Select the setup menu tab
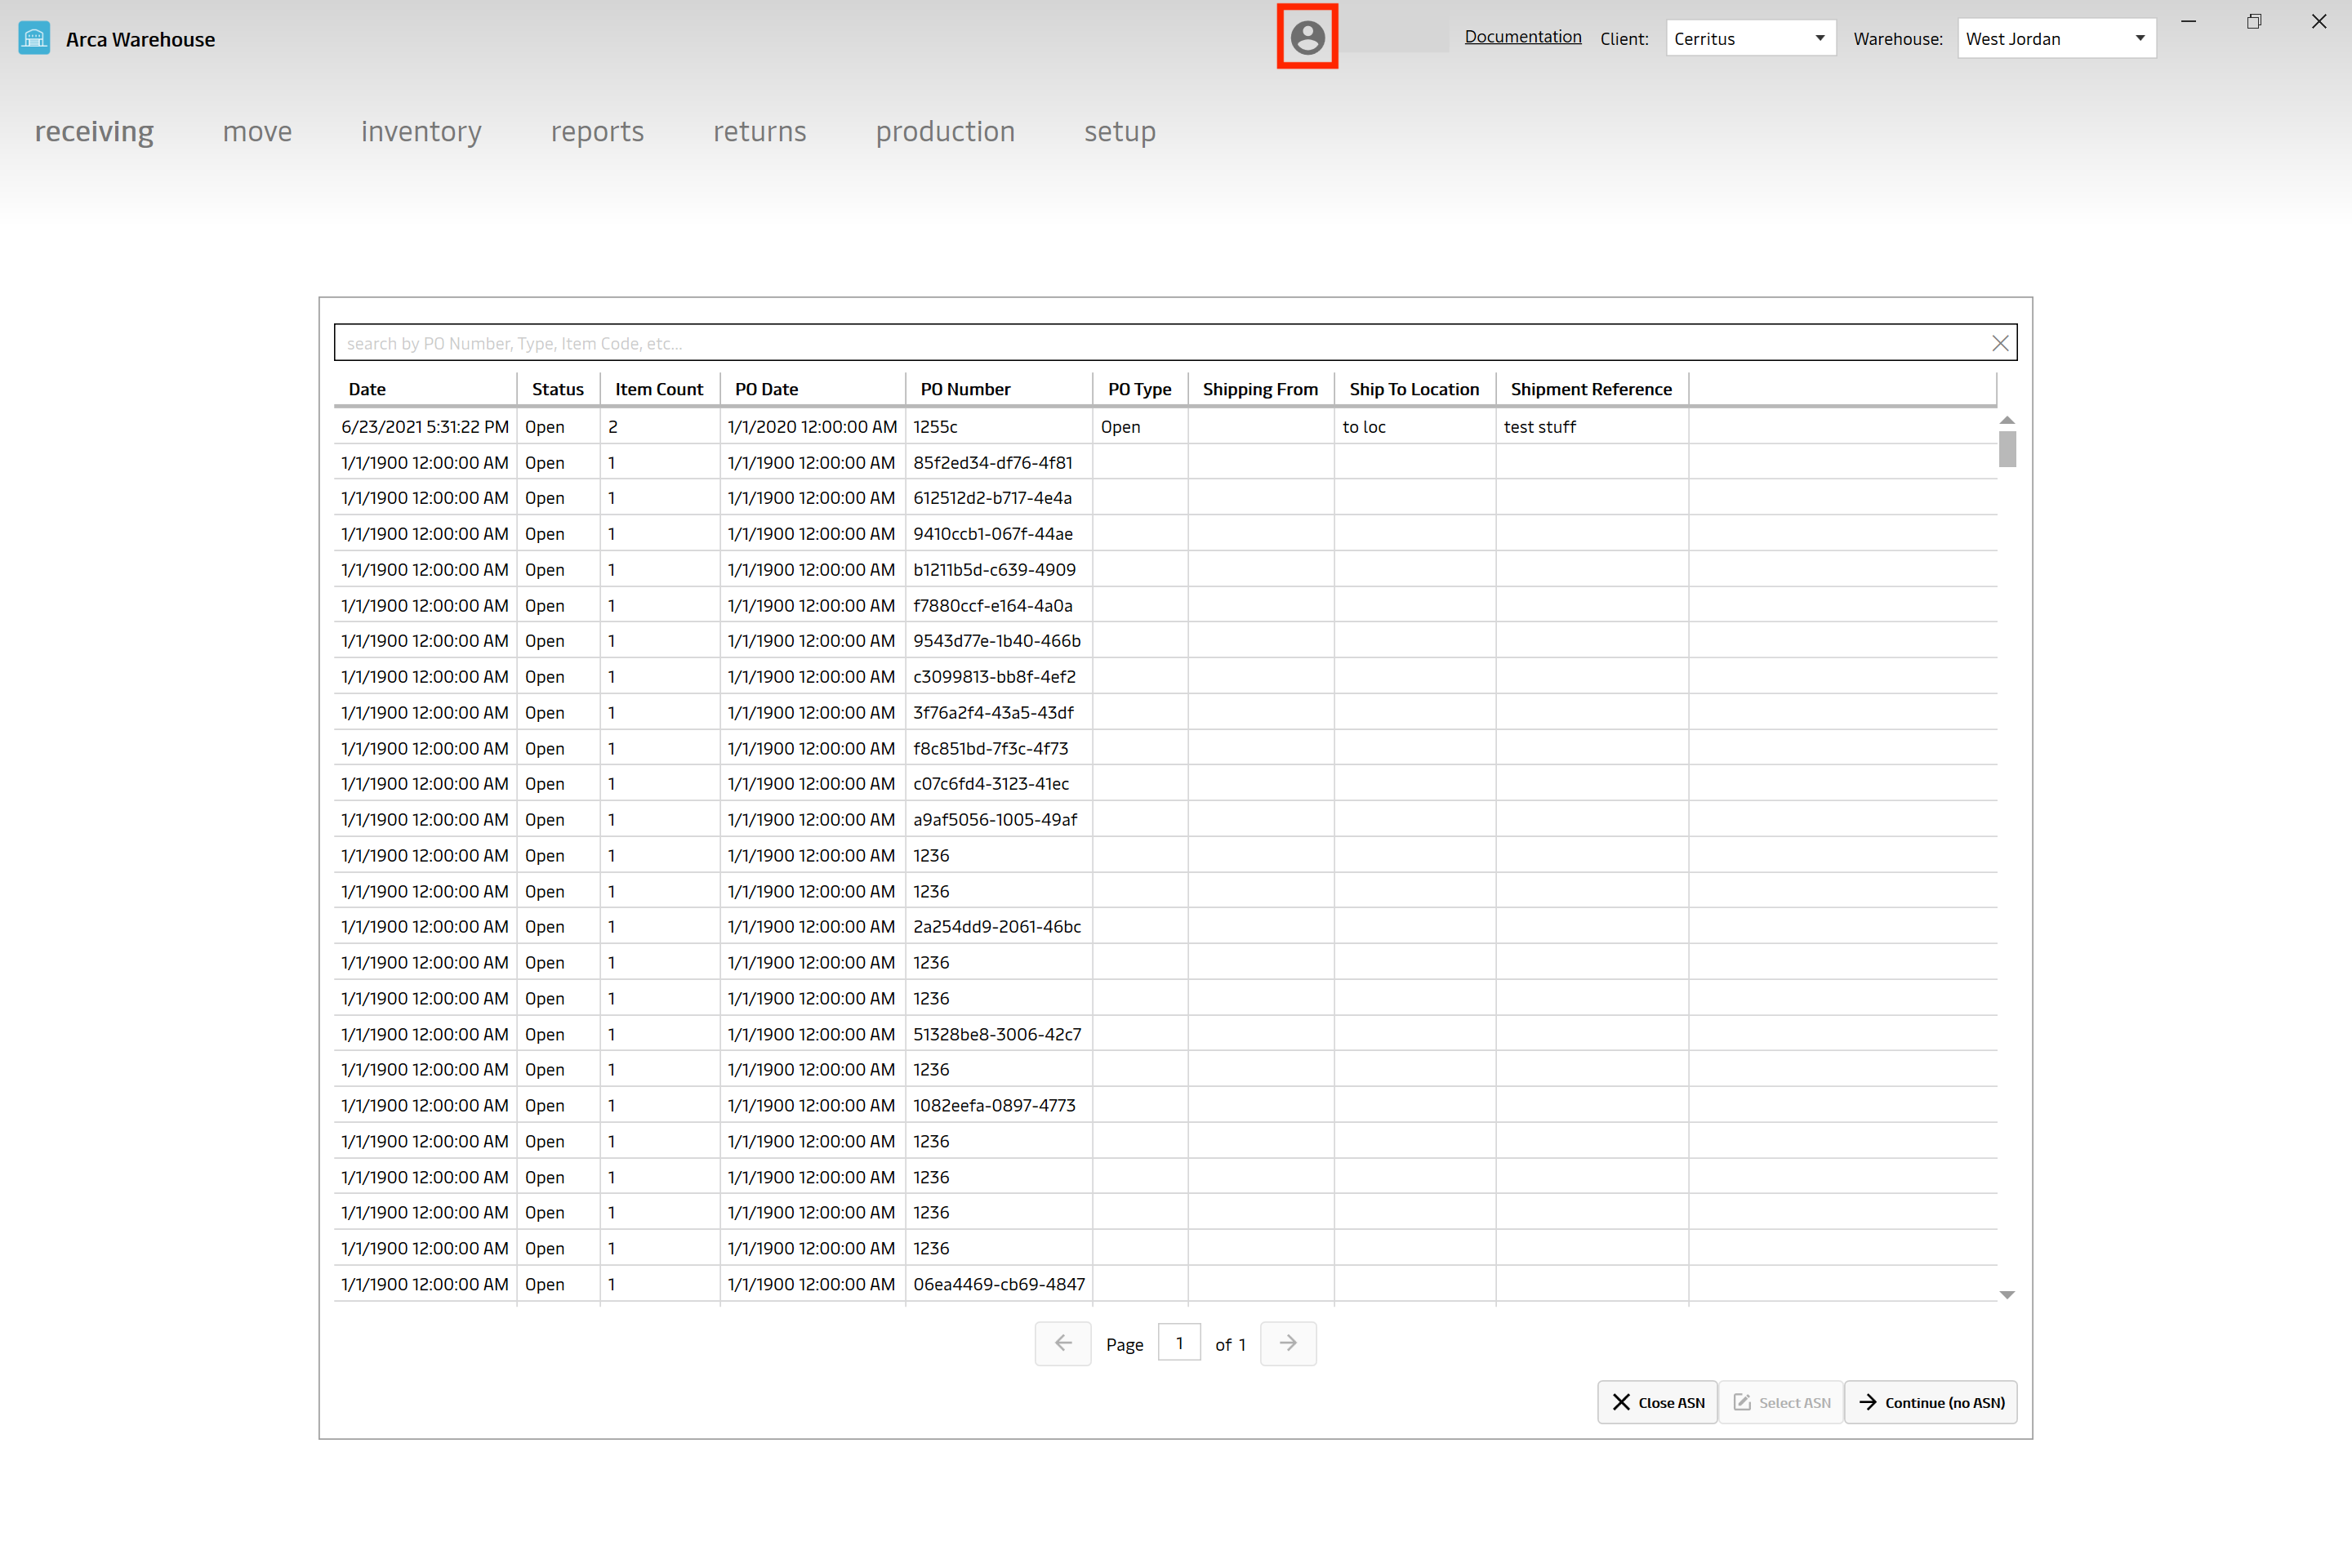 tap(1118, 131)
